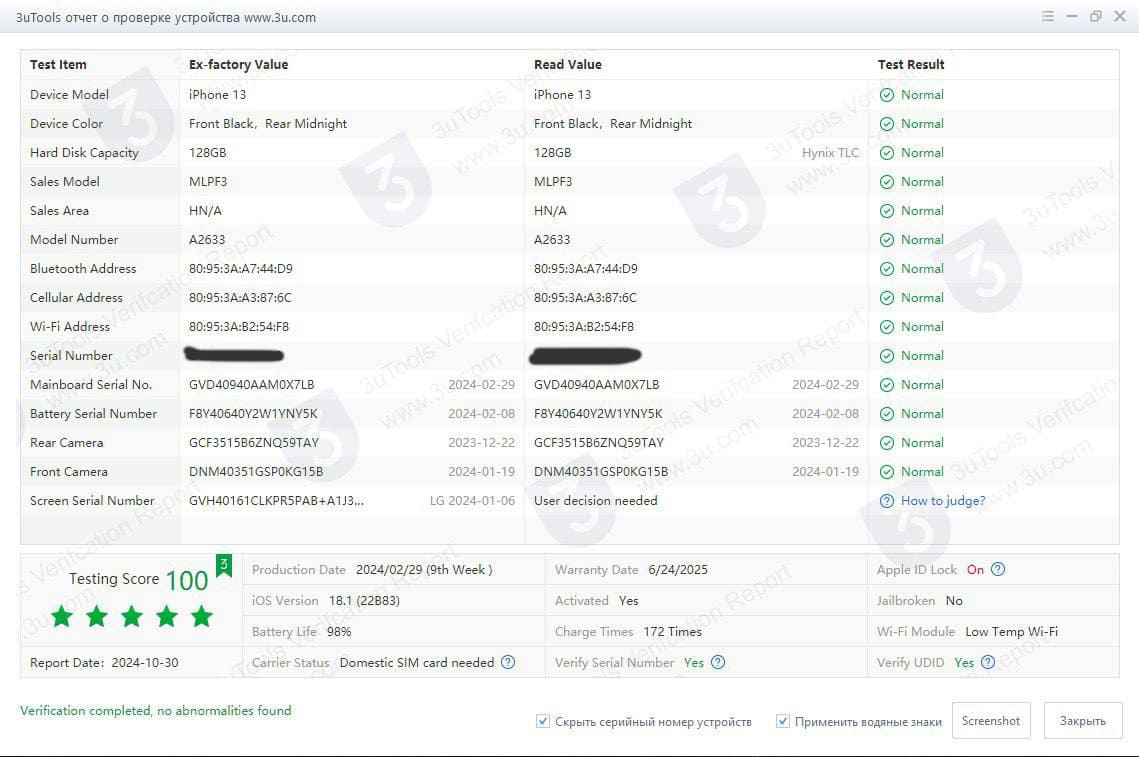Screen dimensions: 1139x757
Task: Click the Verification completed, no abnormalities found message
Action: [155, 711]
